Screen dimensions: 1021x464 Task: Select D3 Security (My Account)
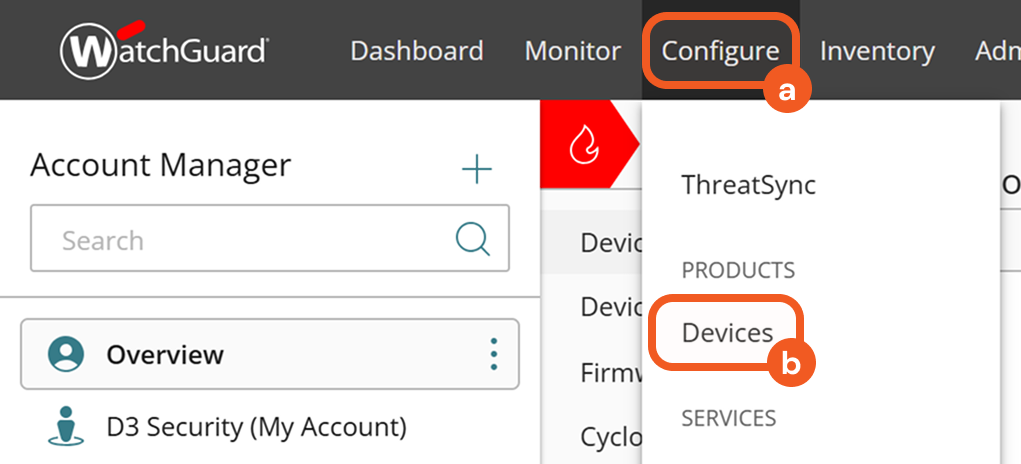pos(256,427)
